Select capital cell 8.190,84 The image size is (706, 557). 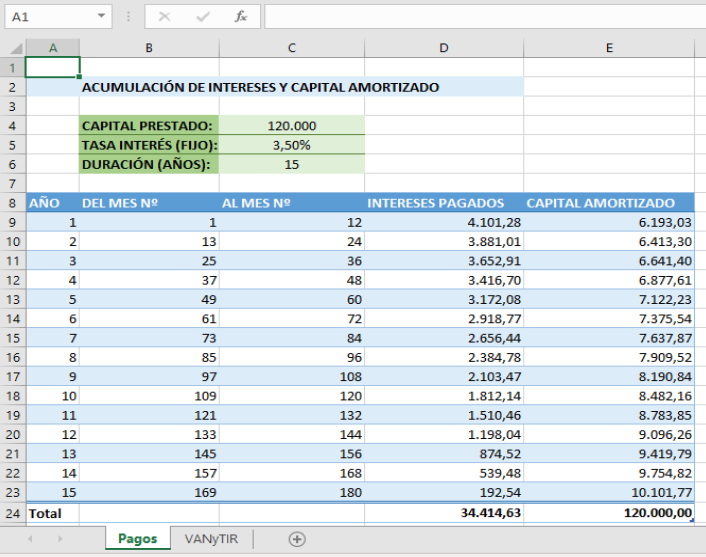[x=609, y=377]
